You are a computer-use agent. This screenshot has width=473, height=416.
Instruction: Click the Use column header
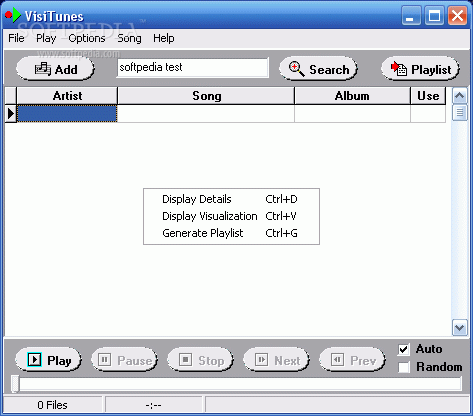428,96
